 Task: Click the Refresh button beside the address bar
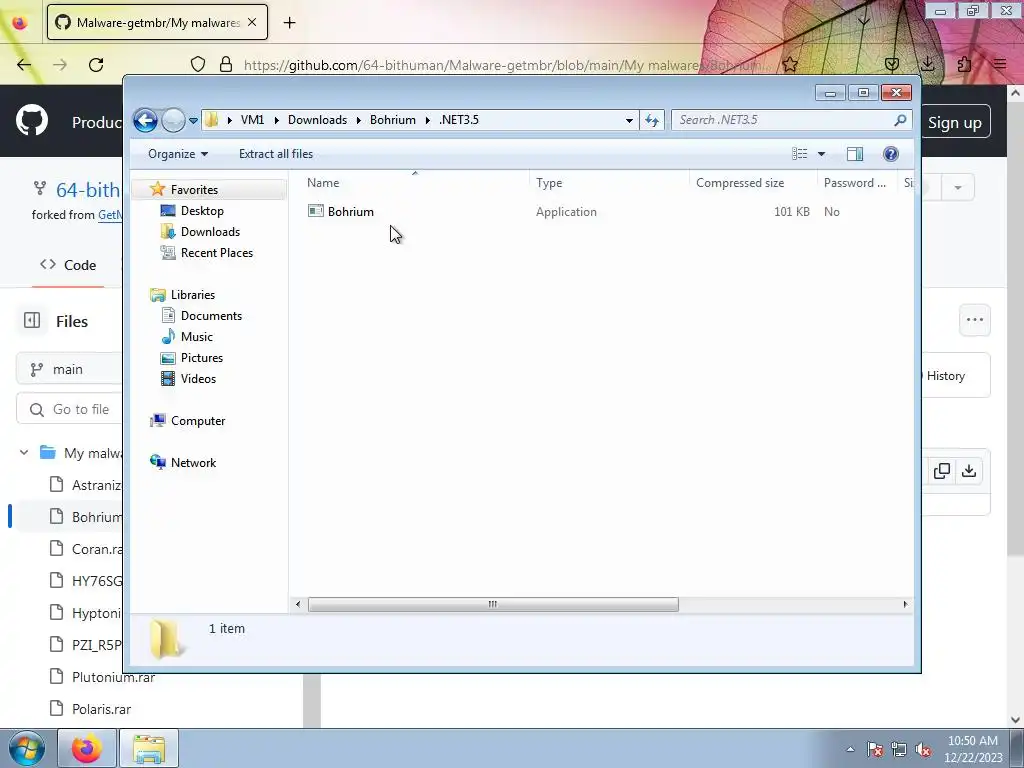pyautogui.click(x=652, y=120)
